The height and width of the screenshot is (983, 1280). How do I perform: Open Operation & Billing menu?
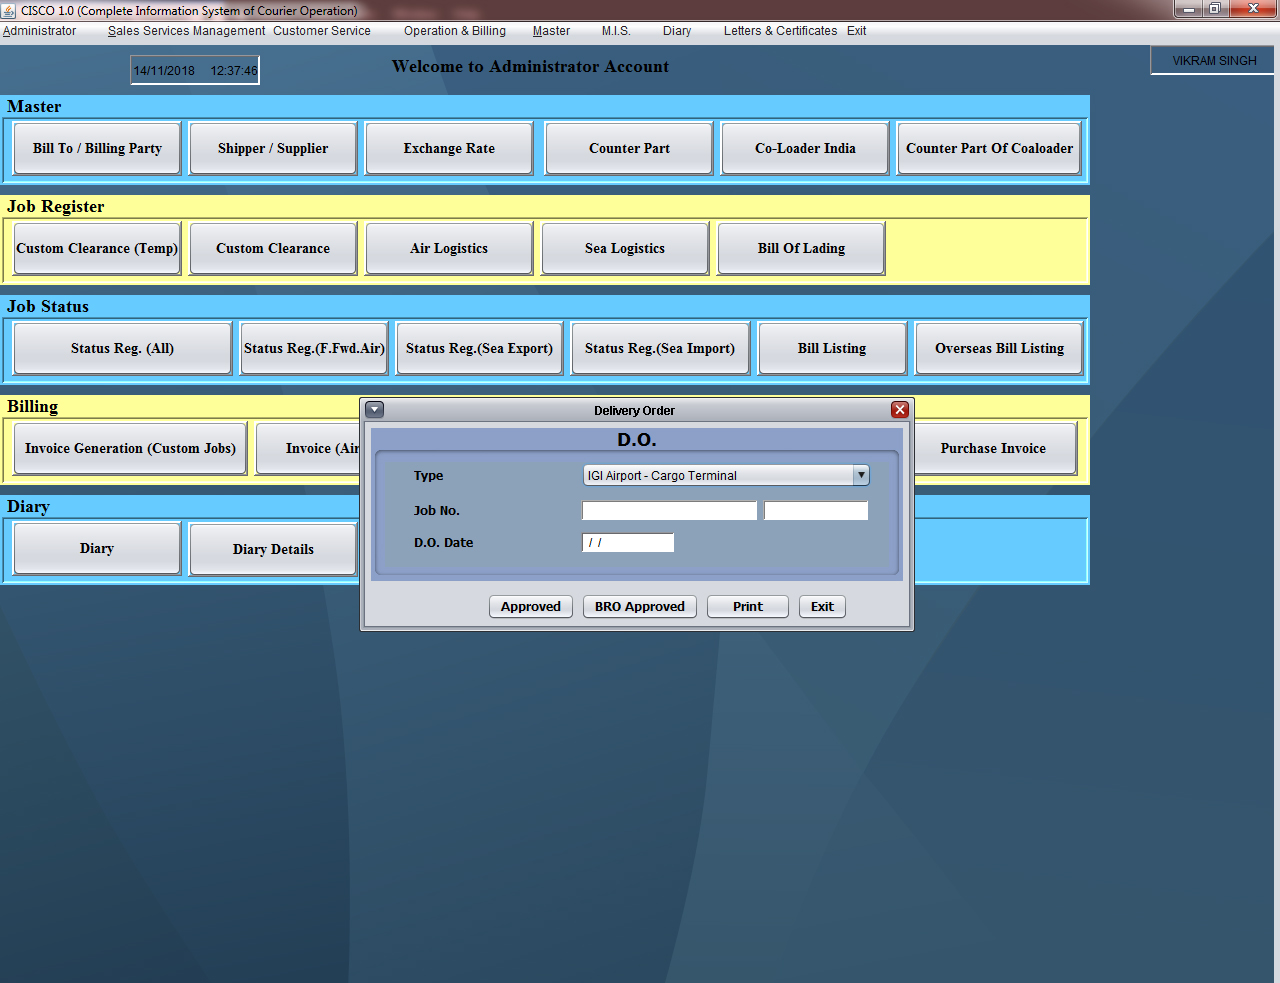(455, 31)
